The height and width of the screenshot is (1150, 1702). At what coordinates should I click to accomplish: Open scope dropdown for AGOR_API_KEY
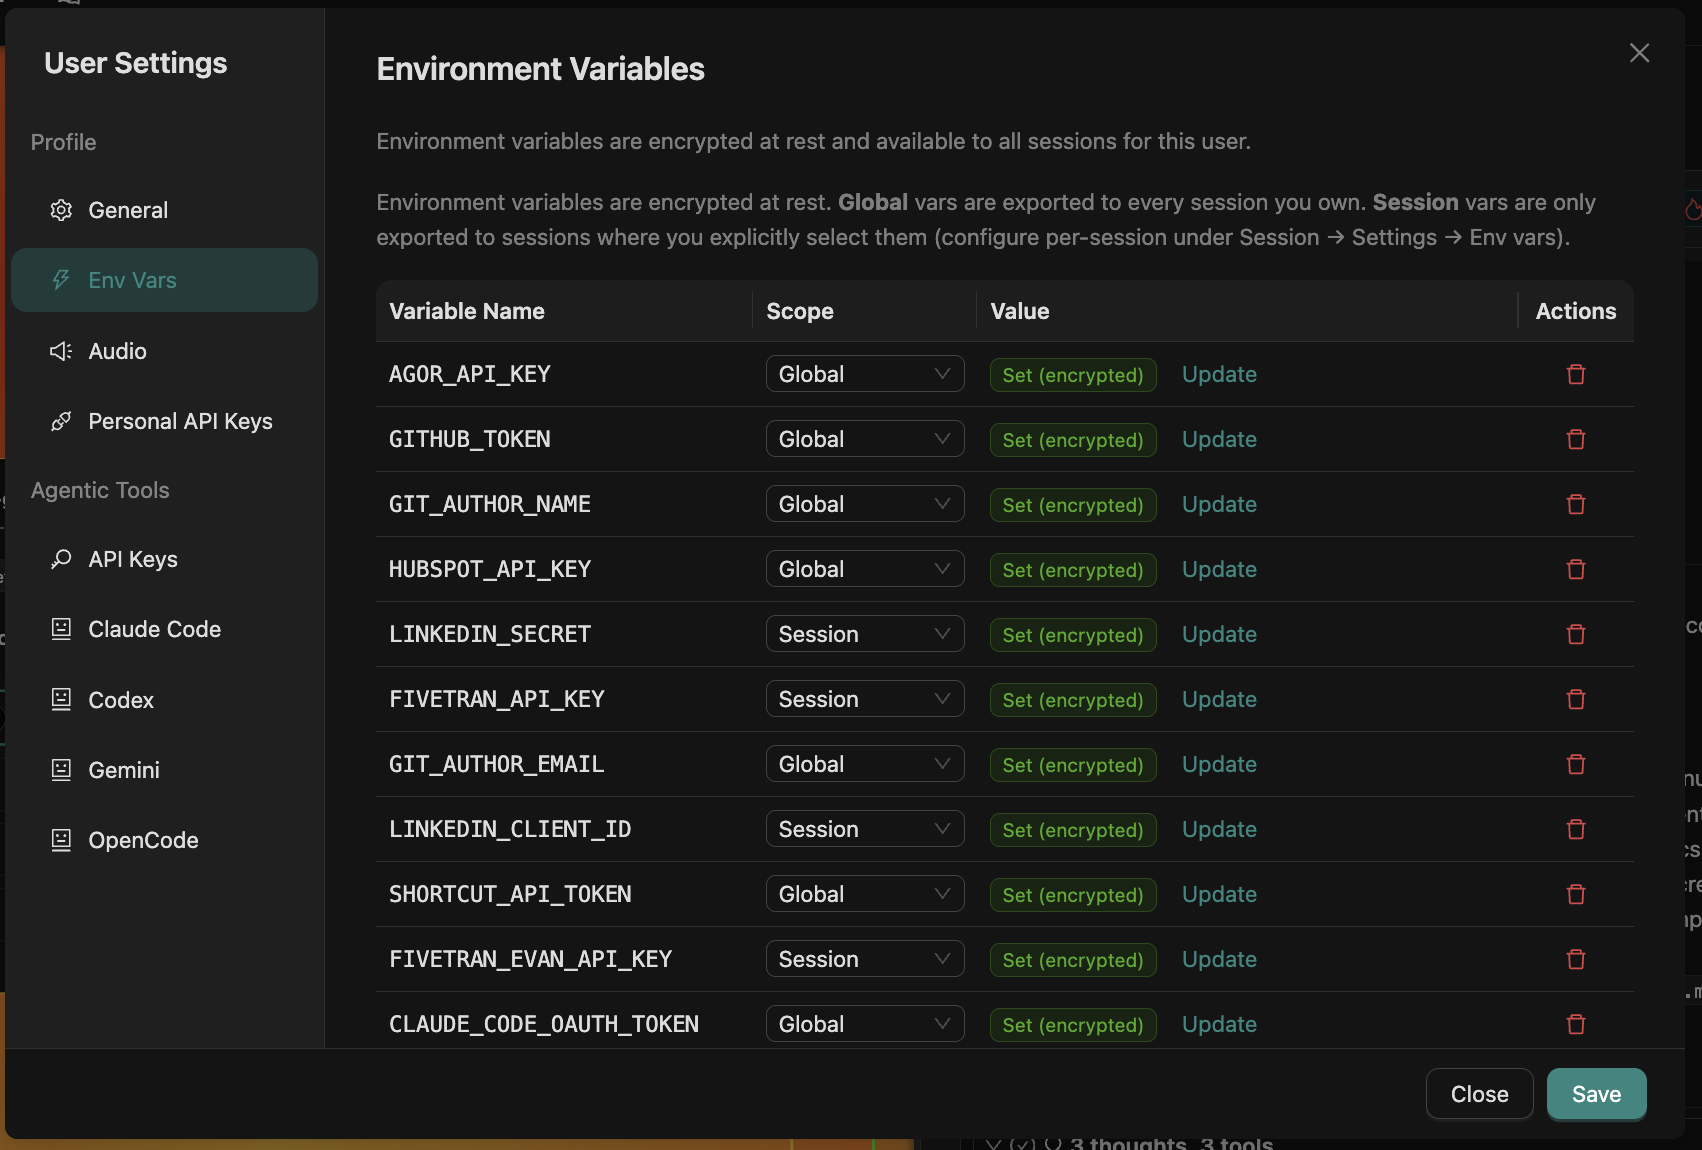[865, 374]
